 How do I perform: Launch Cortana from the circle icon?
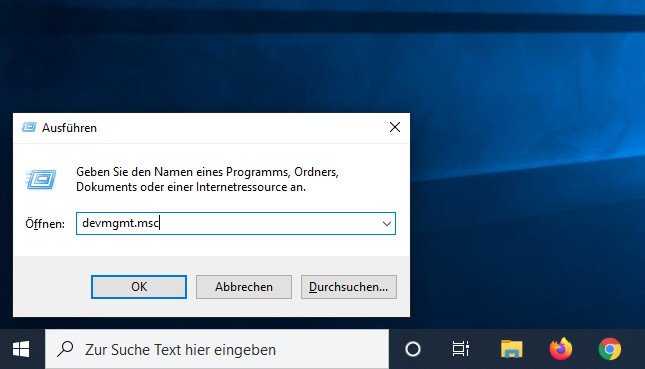[x=413, y=349]
